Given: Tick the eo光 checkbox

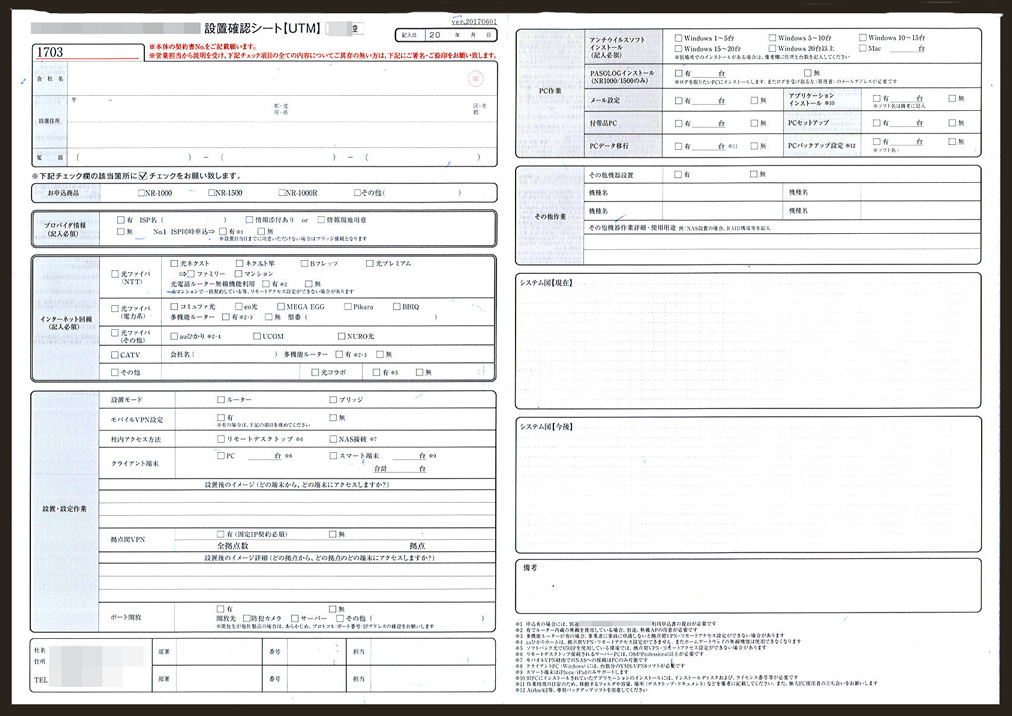Looking at the screenshot, I should point(239,307).
